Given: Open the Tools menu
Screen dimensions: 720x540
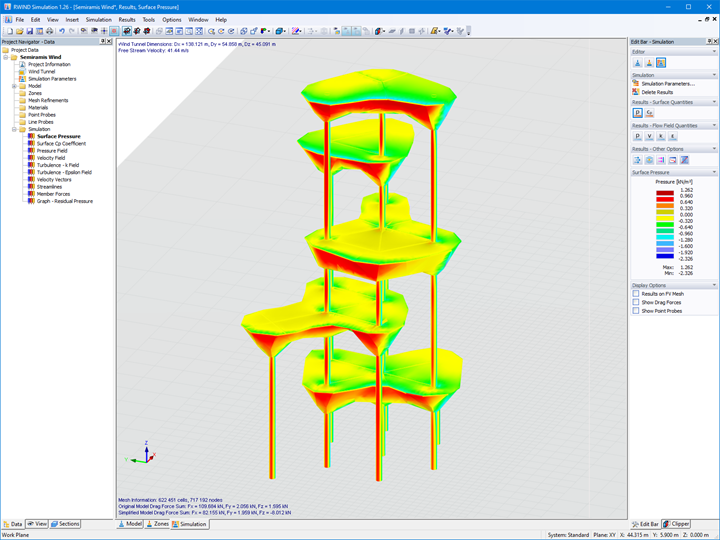Looking at the screenshot, I should (x=149, y=20).
